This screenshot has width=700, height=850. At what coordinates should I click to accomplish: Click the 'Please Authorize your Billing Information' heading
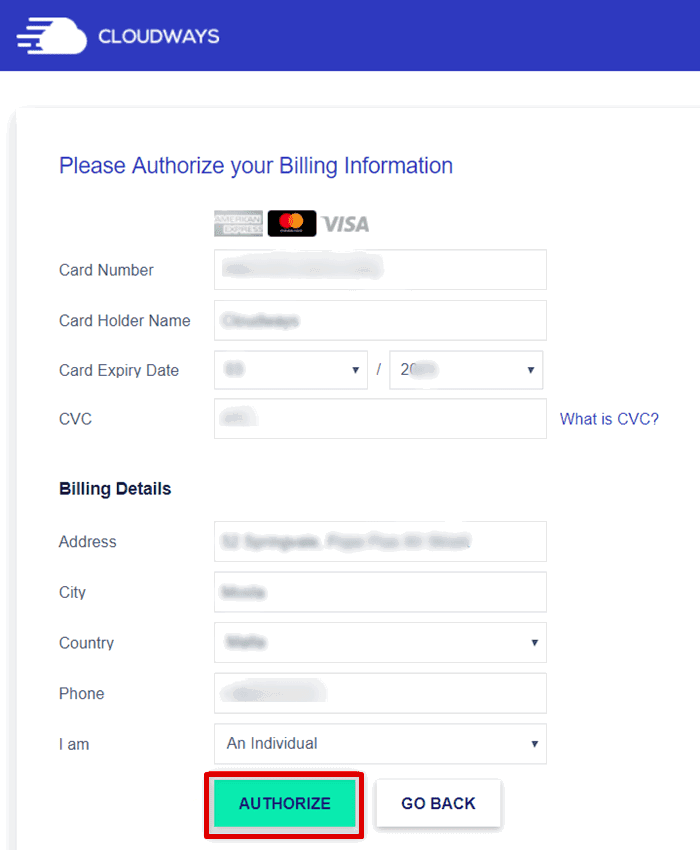(x=256, y=166)
